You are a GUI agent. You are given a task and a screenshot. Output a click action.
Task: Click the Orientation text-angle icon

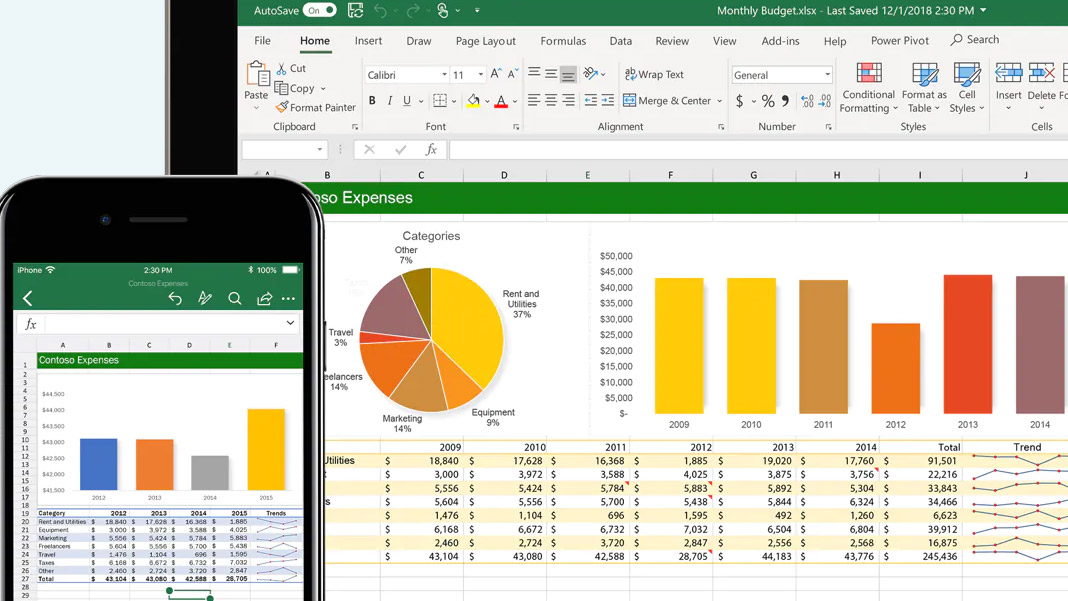591,73
